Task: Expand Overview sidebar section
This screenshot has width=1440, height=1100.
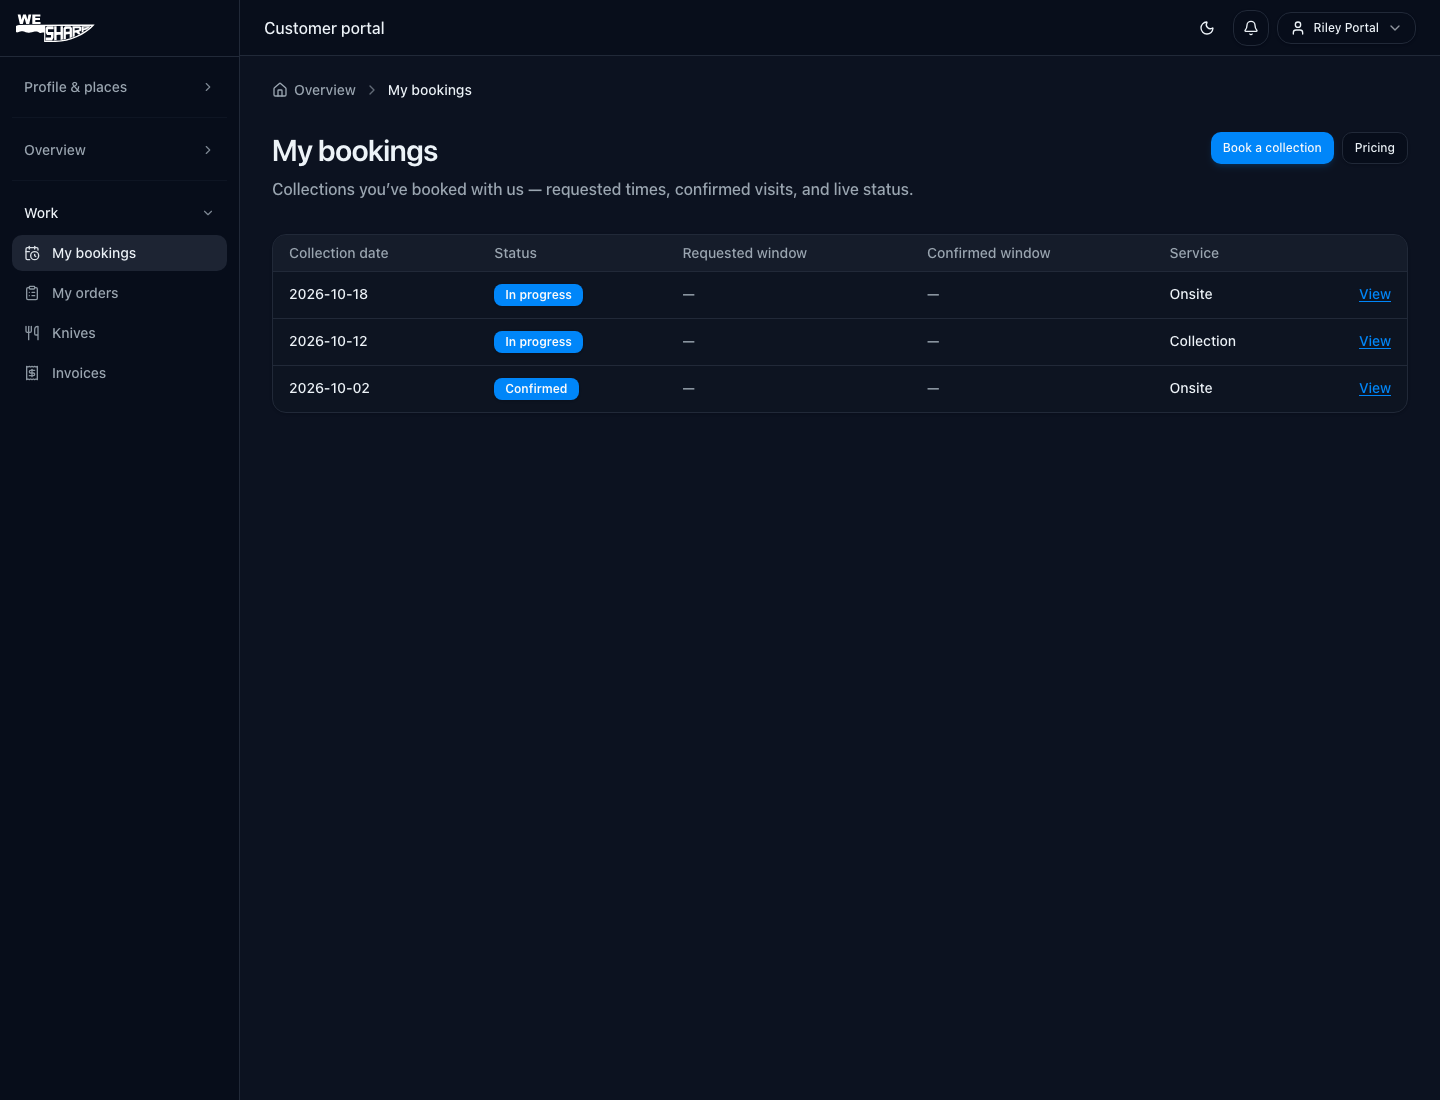Action: click(x=119, y=150)
